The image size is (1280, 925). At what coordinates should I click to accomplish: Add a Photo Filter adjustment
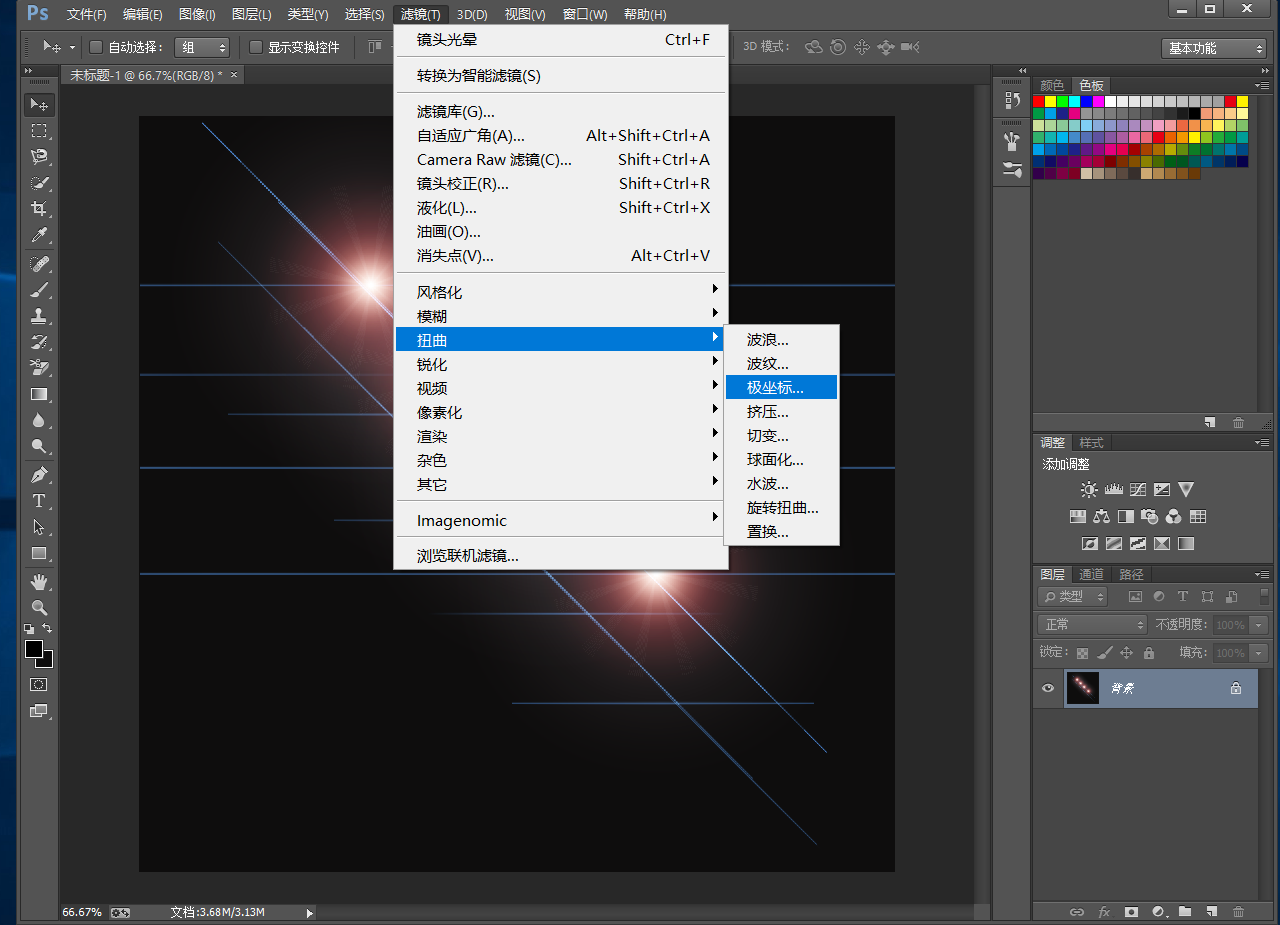(1149, 517)
